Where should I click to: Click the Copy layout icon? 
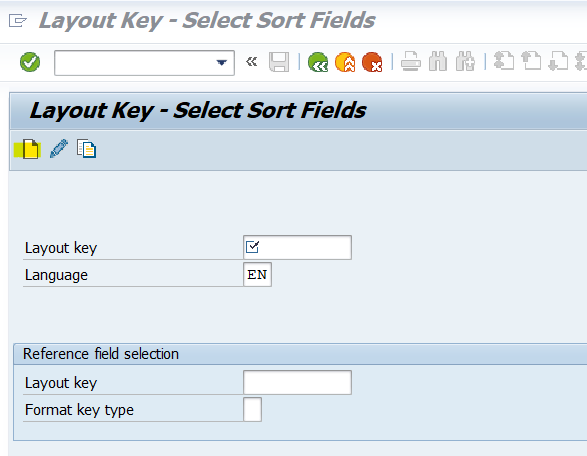click(86, 149)
